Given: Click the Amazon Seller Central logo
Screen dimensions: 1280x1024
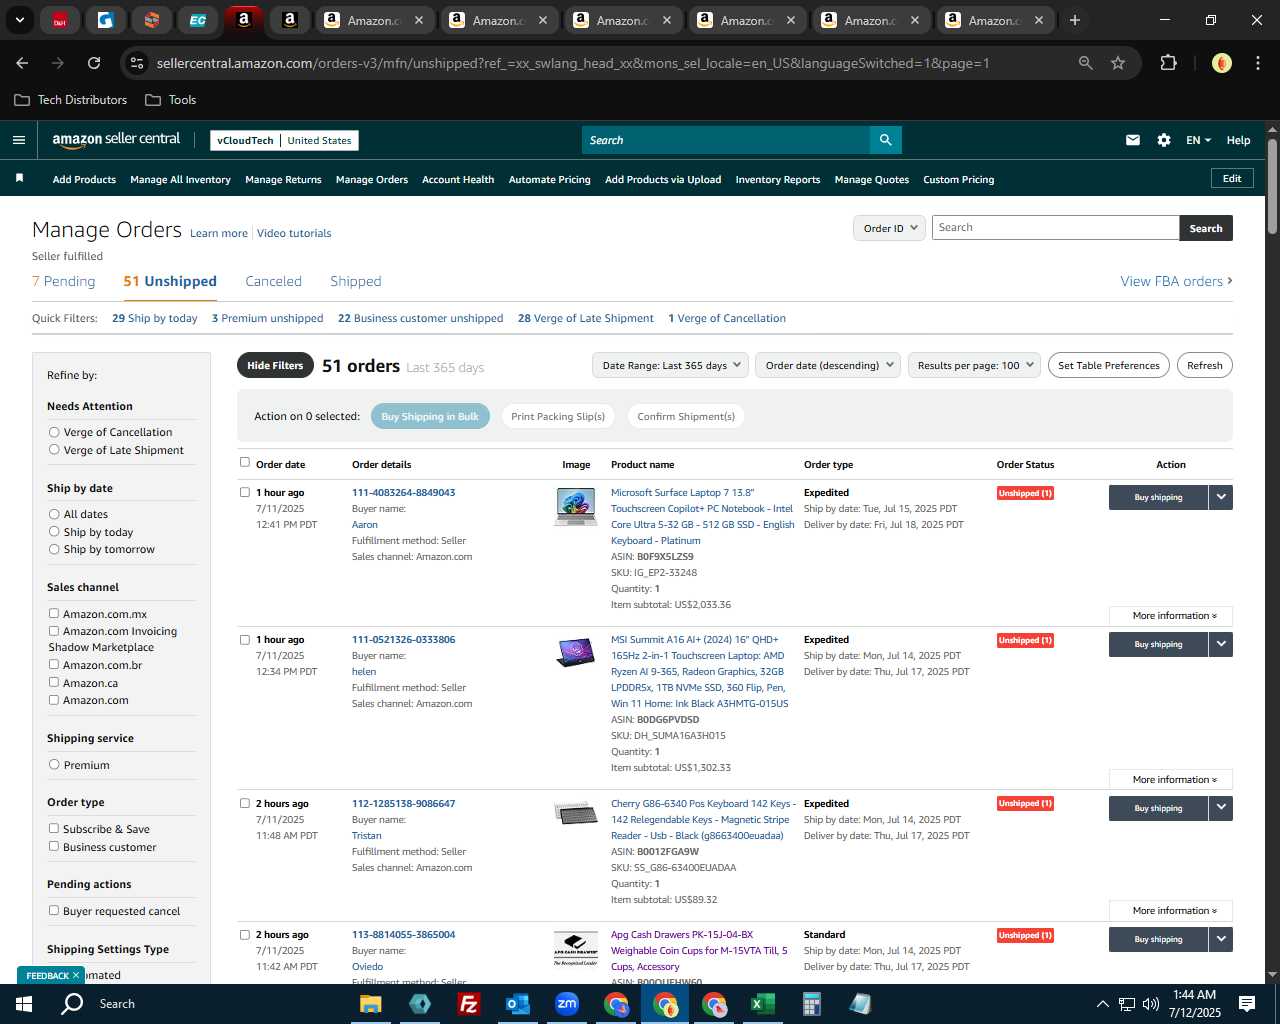Looking at the screenshot, I should point(116,140).
